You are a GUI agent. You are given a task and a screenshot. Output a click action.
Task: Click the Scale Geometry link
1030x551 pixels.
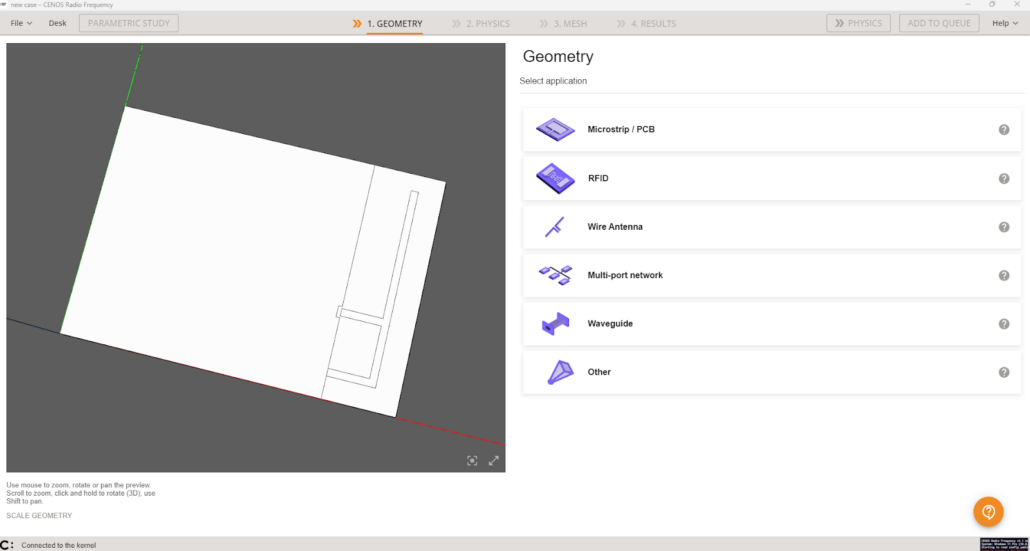(x=39, y=515)
